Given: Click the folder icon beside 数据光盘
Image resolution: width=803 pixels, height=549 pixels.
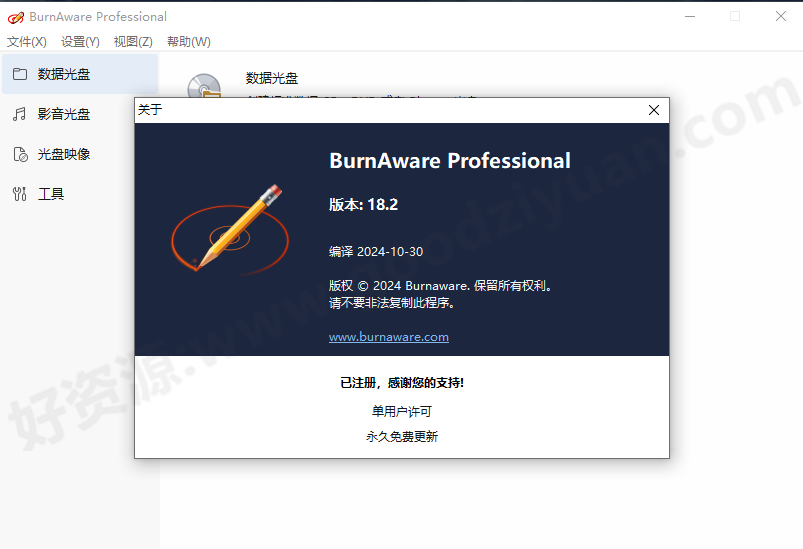Looking at the screenshot, I should point(20,74).
